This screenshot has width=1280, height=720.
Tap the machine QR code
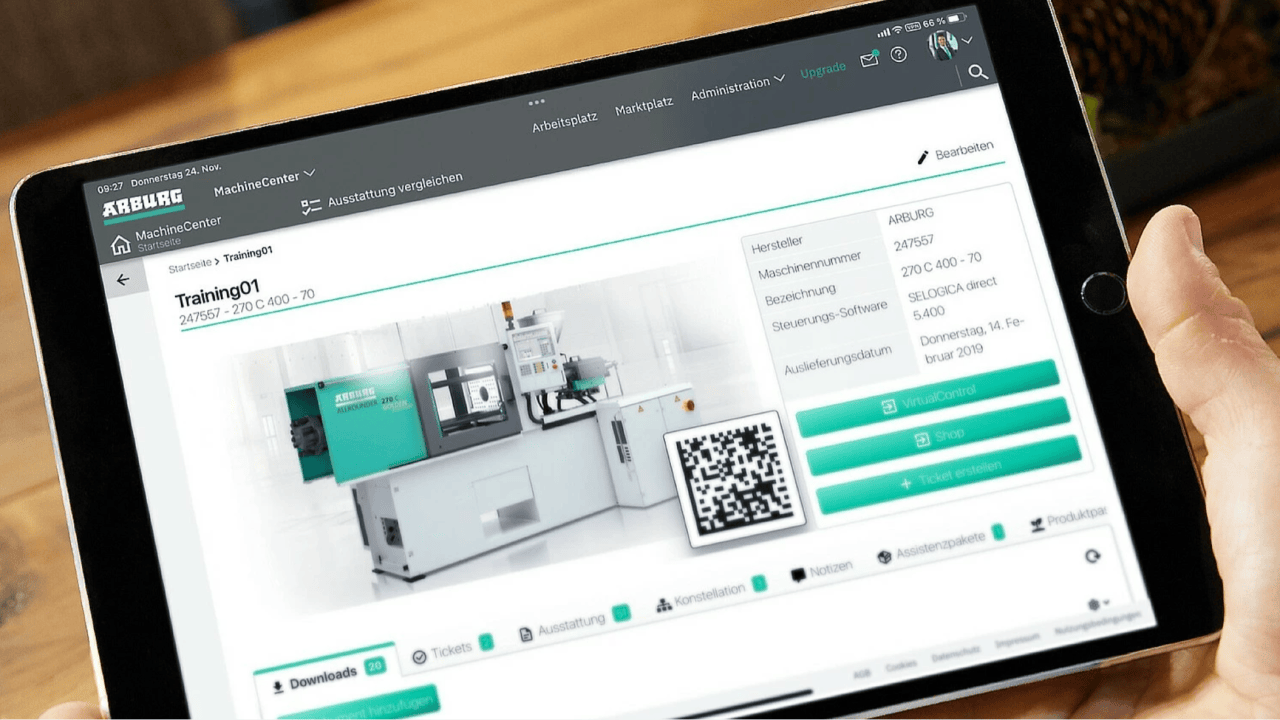[x=734, y=479]
